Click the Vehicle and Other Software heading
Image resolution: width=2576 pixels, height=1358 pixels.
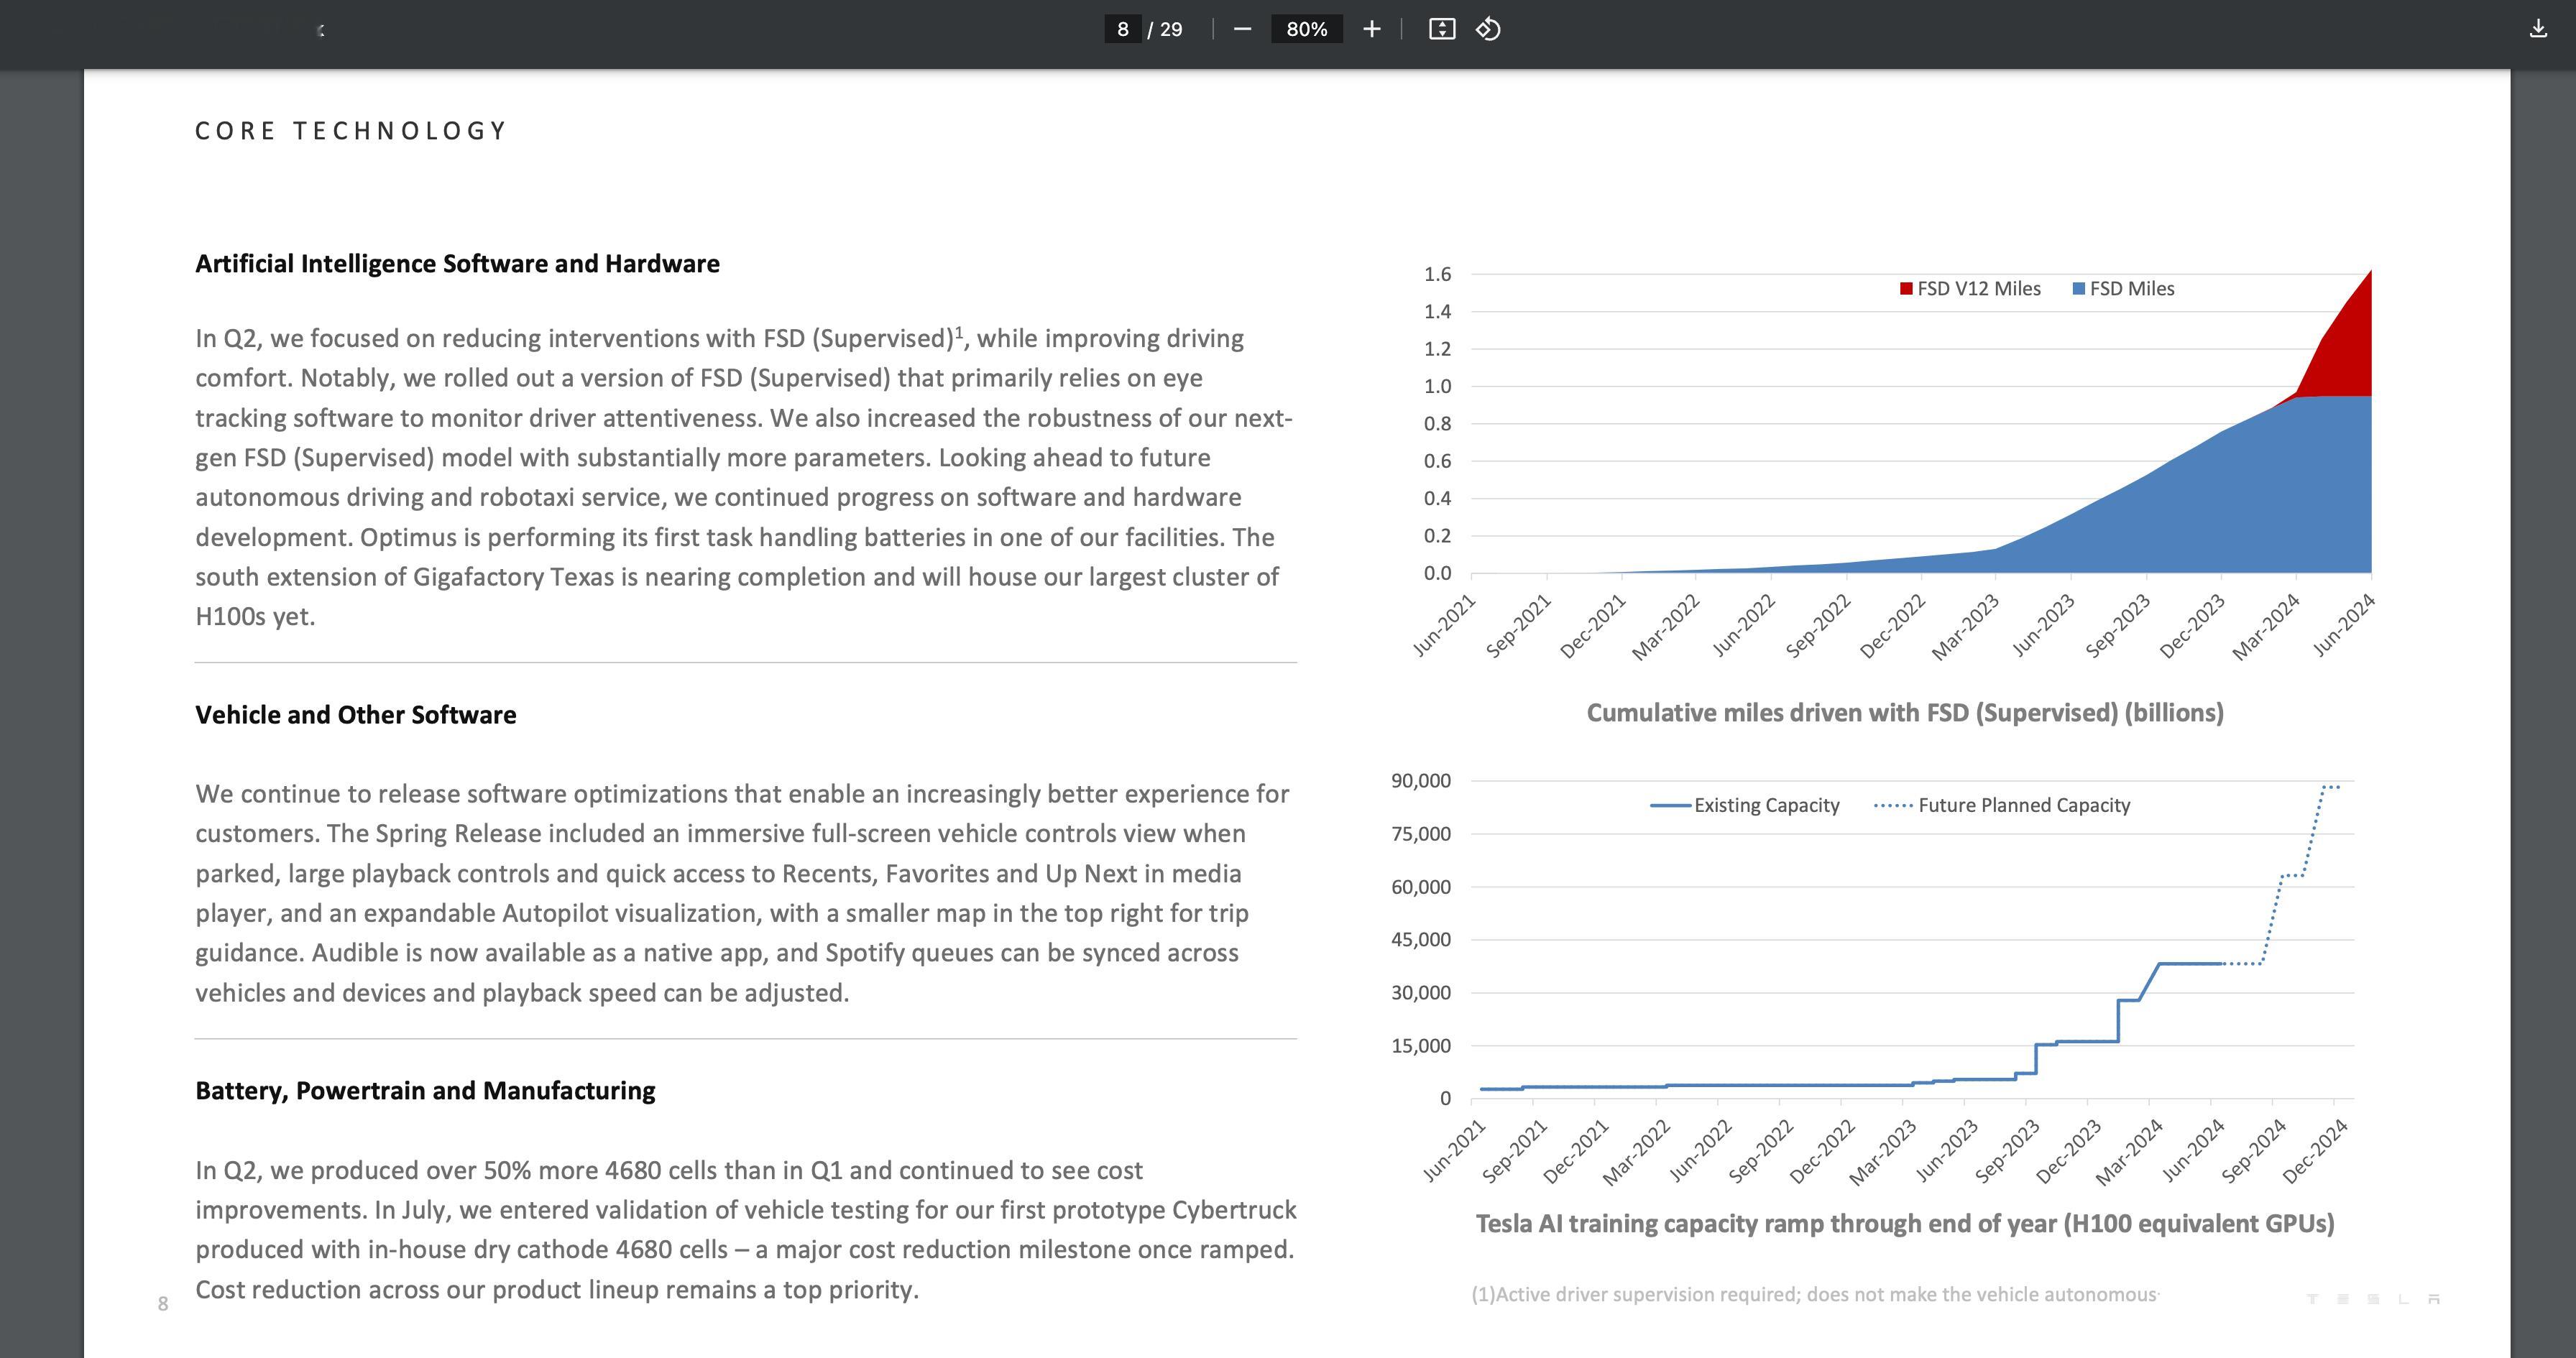point(356,714)
